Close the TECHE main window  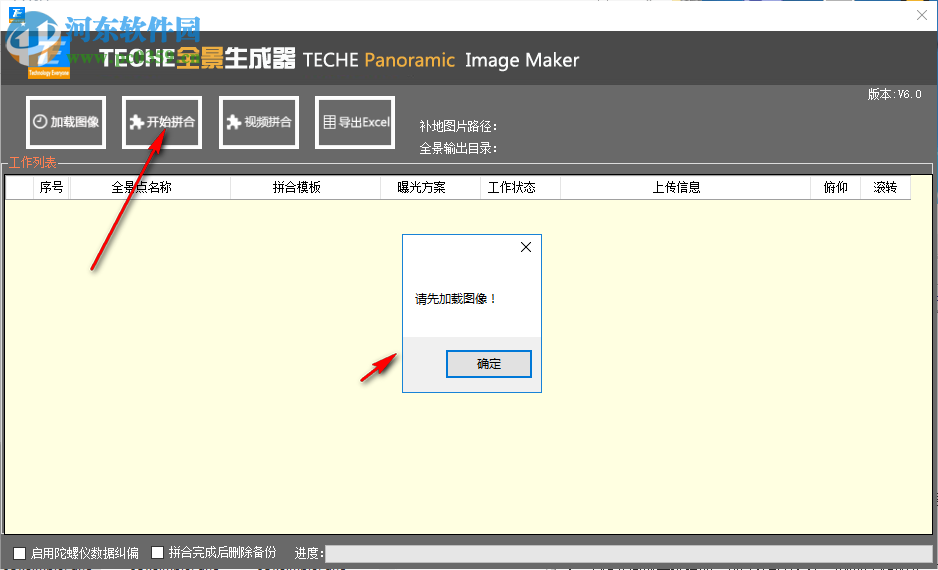(922, 15)
